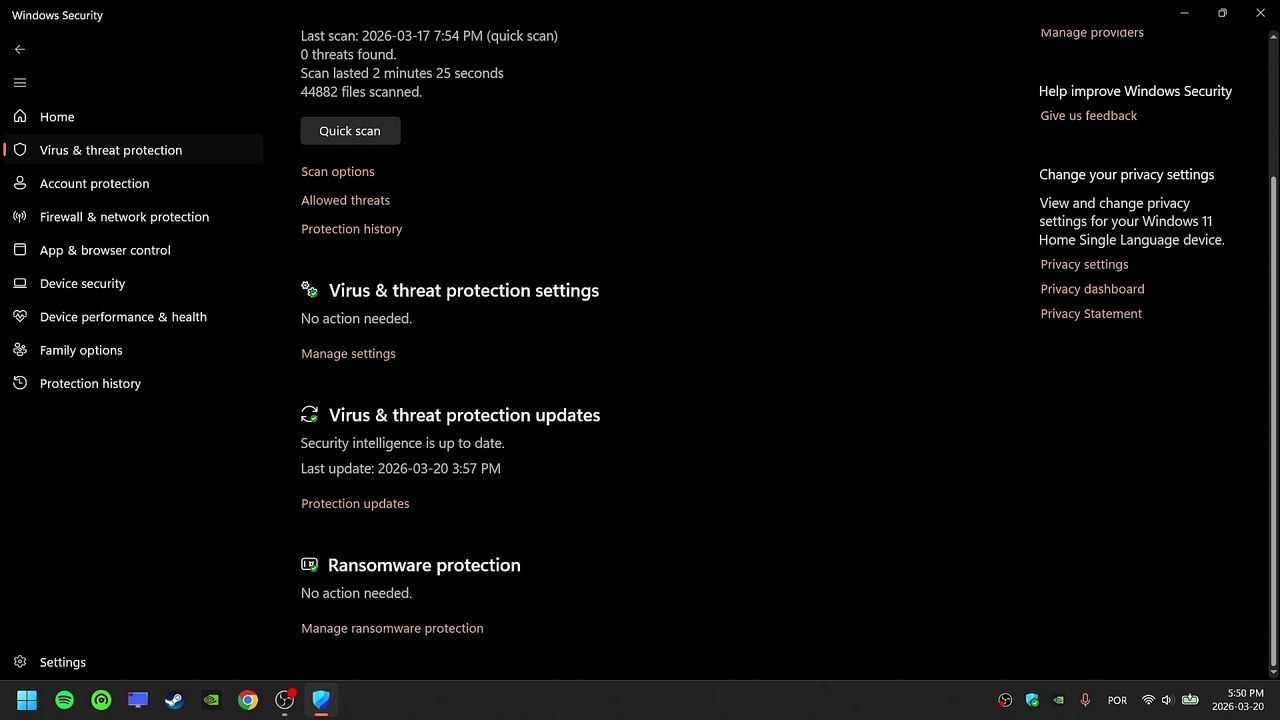Start a Quick scan
1280x720 pixels.
350,131
